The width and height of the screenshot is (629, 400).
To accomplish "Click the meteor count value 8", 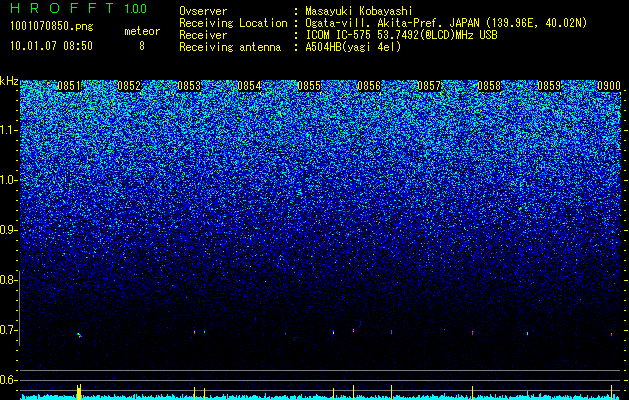I will [142, 46].
